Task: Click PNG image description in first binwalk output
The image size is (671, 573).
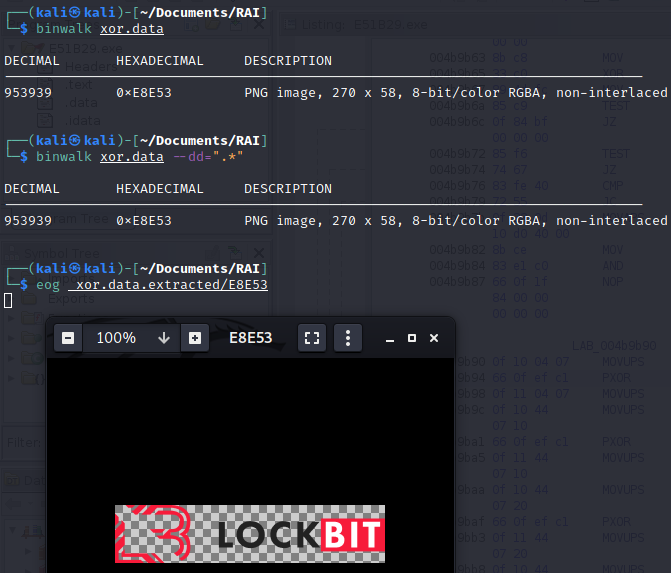Action: click(x=455, y=93)
